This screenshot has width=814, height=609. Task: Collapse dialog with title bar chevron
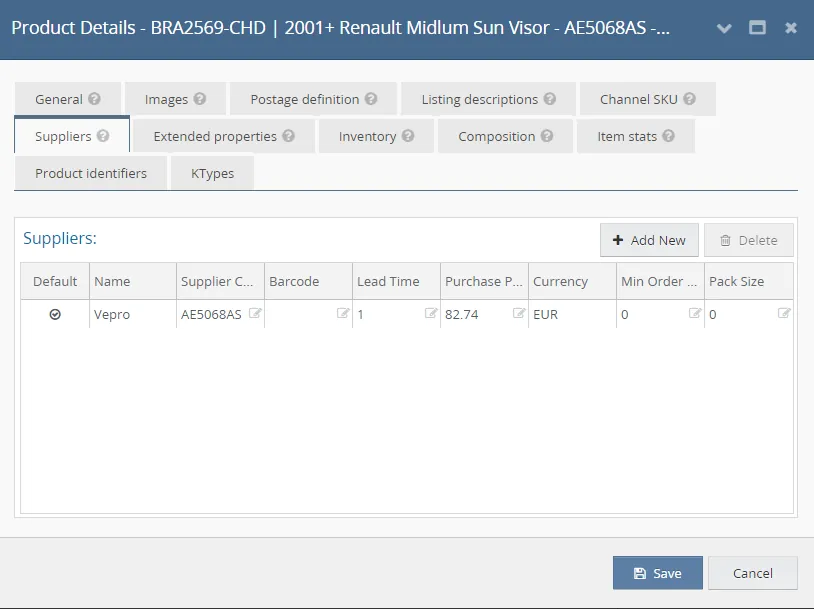pos(724,28)
